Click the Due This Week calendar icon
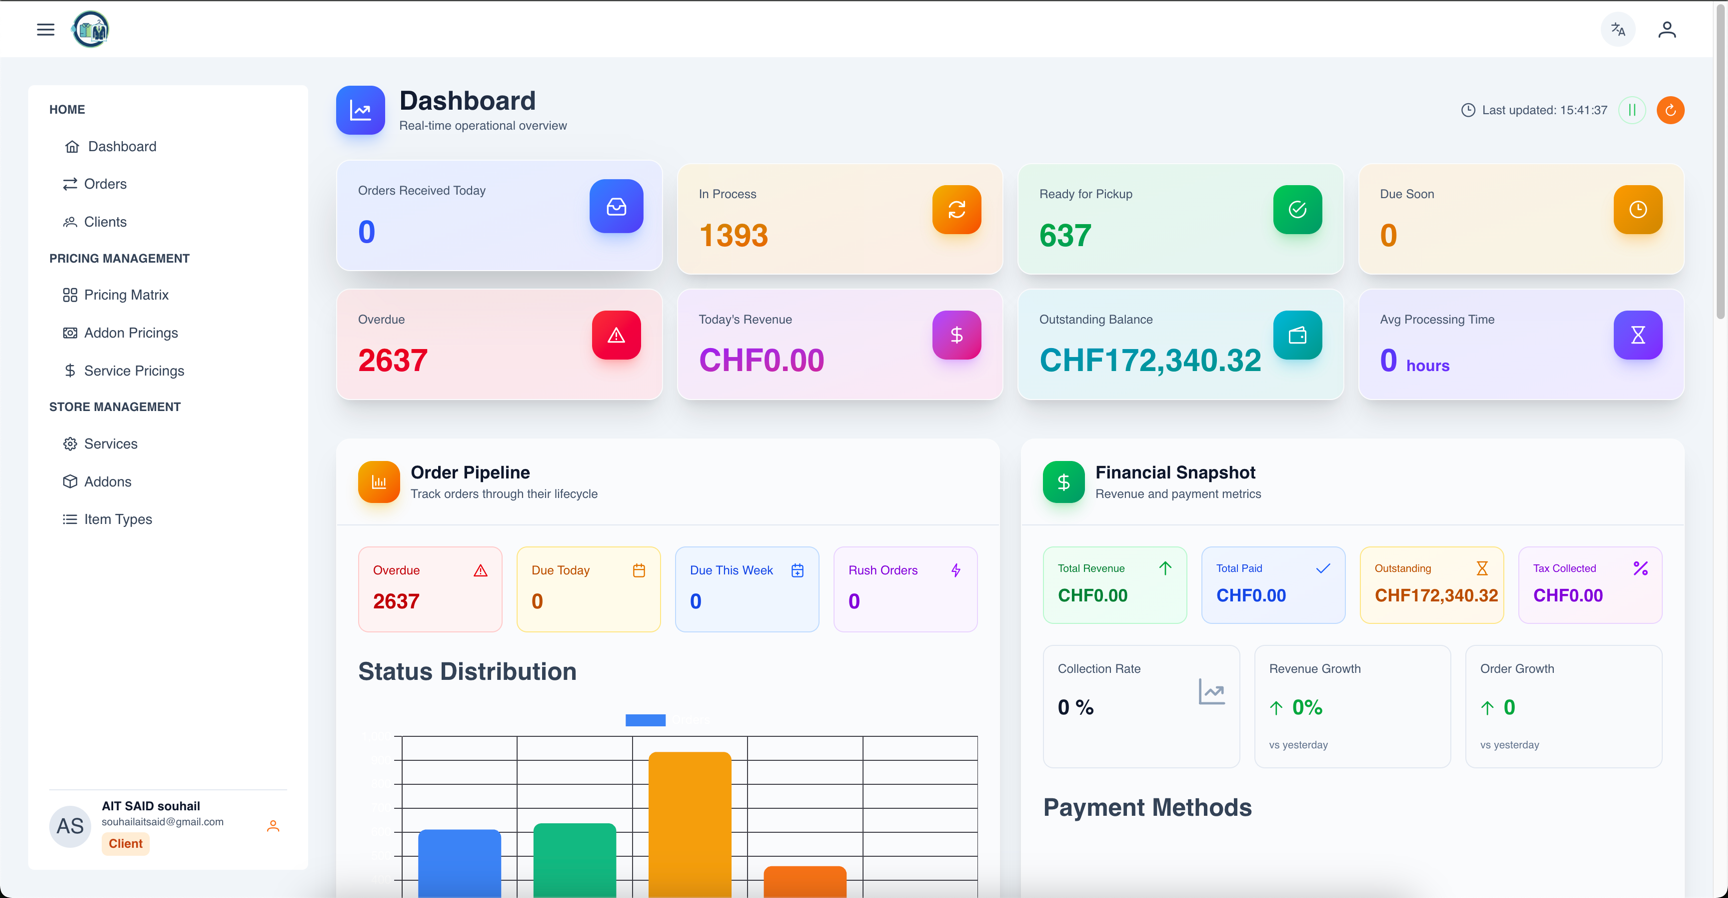Image resolution: width=1728 pixels, height=898 pixels. pos(798,570)
